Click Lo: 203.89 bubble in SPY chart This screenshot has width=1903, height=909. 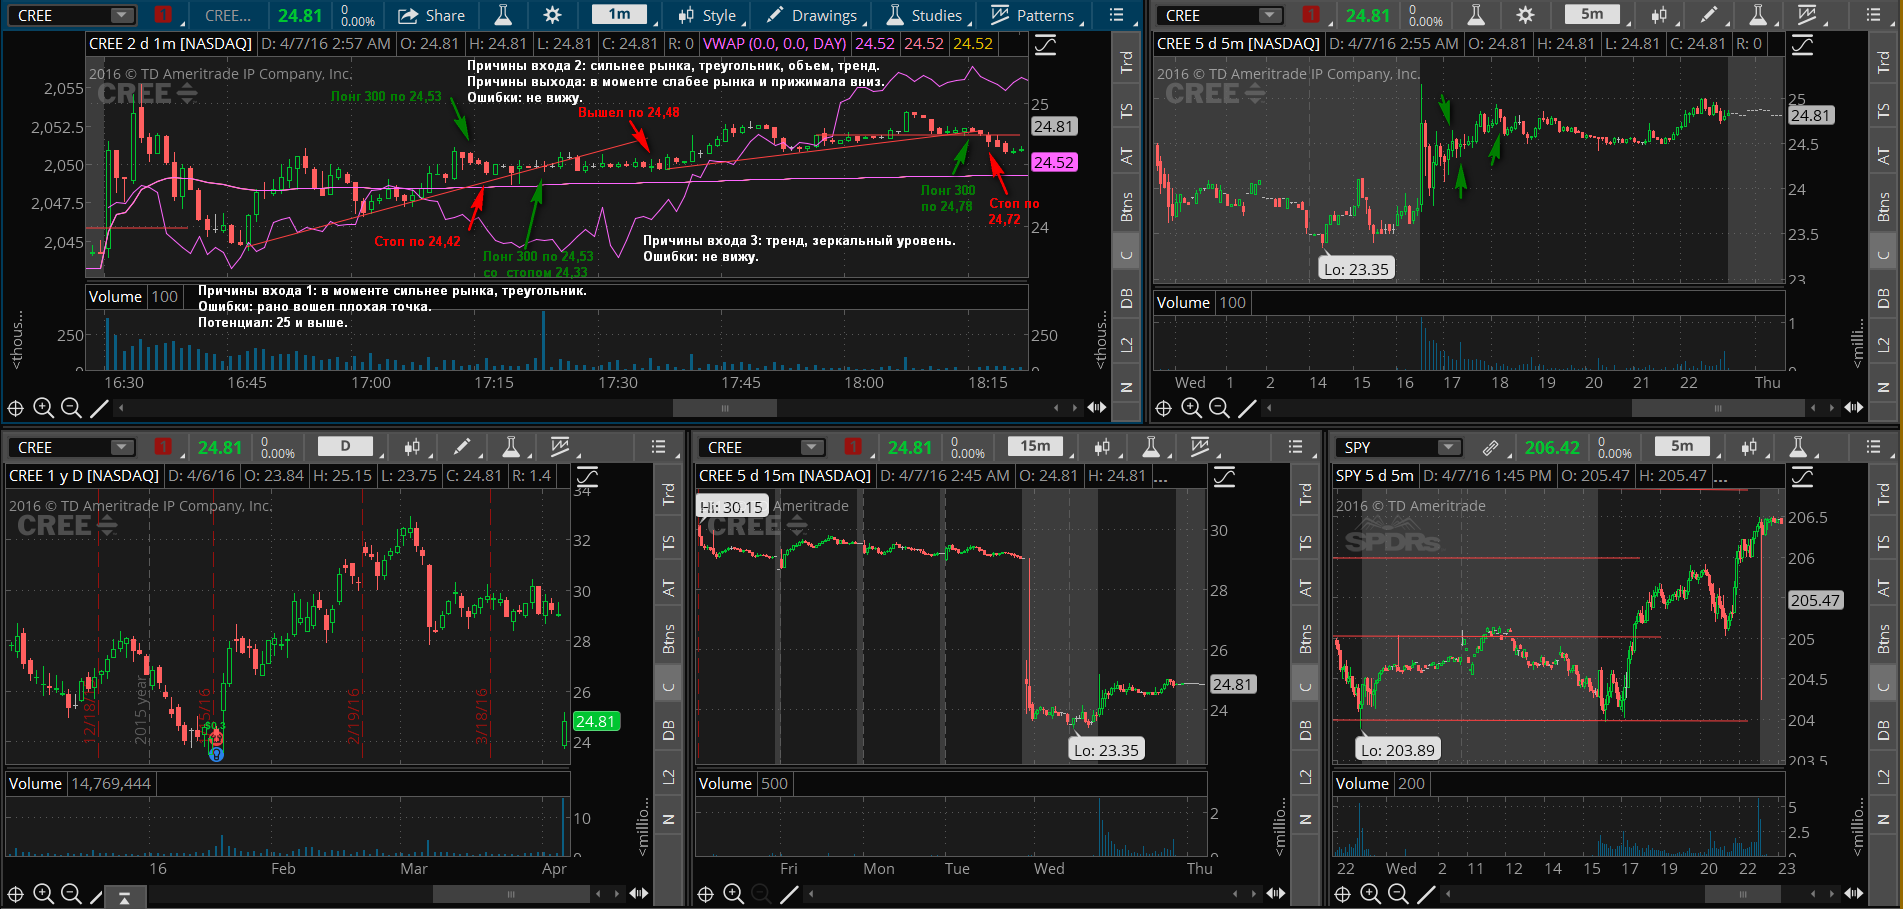1397,750
